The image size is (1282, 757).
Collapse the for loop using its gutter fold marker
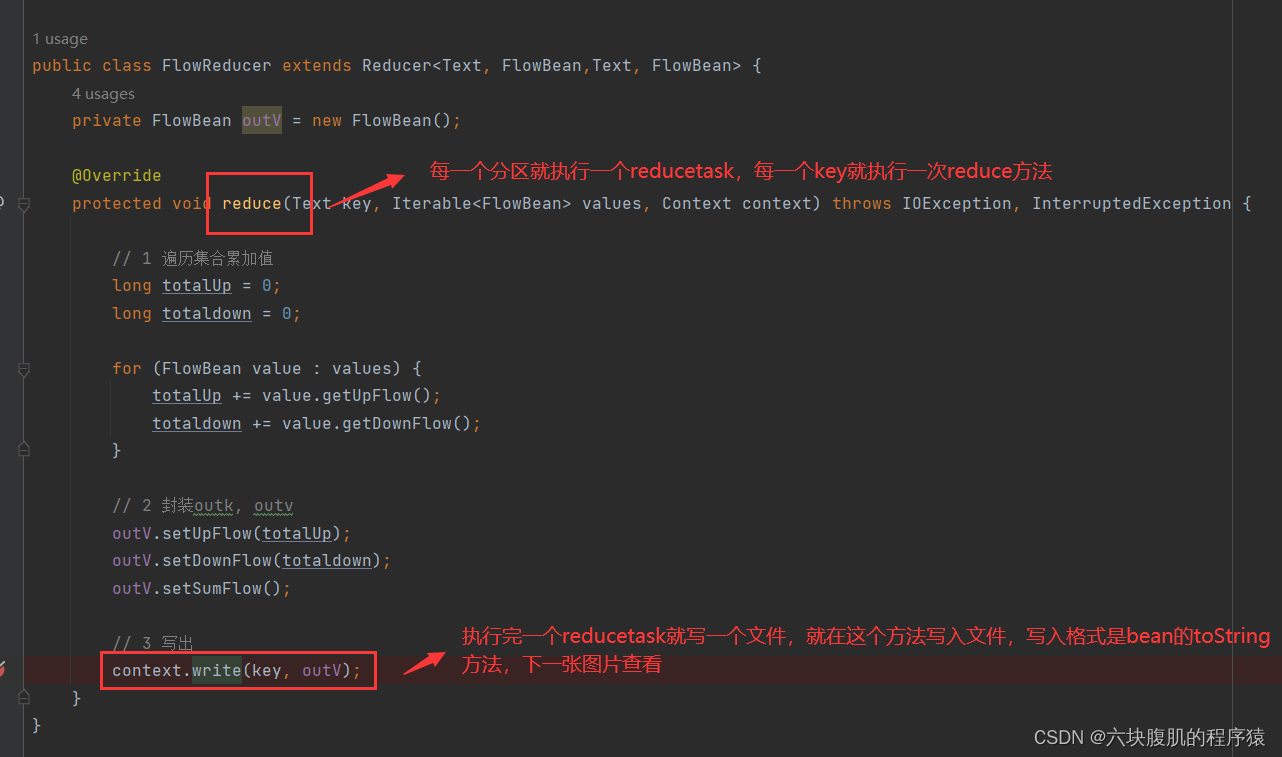23,369
